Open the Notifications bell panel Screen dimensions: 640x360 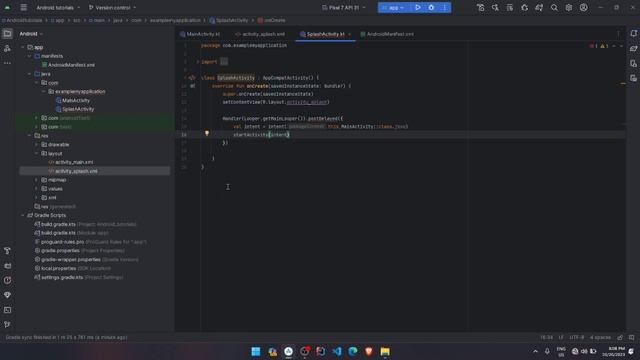(x=633, y=33)
